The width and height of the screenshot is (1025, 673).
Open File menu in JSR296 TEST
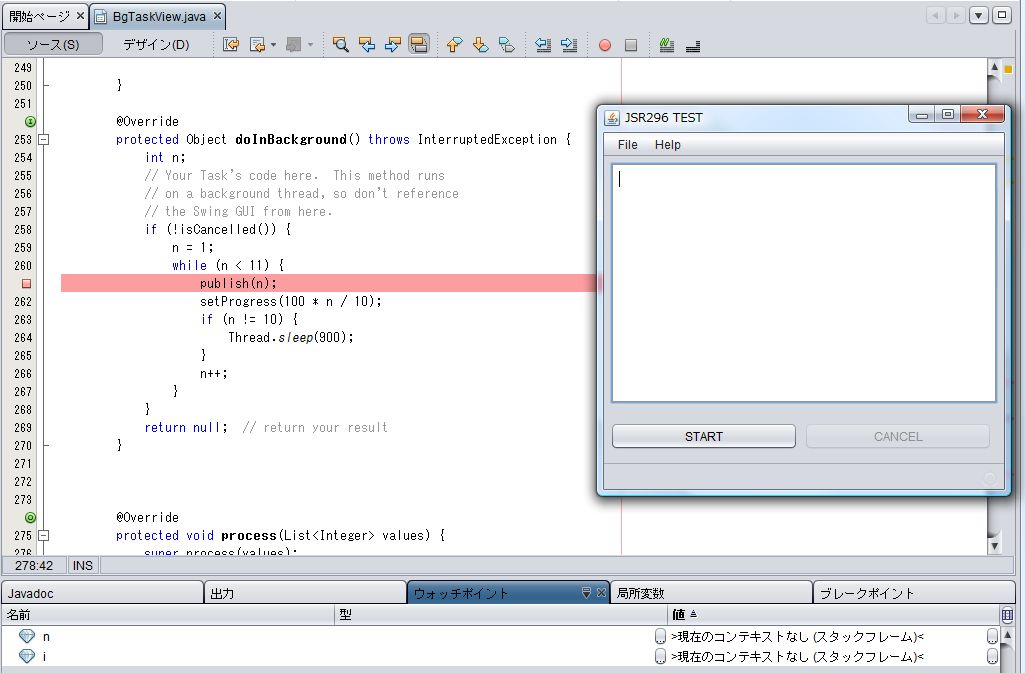[x=627, y=145]
